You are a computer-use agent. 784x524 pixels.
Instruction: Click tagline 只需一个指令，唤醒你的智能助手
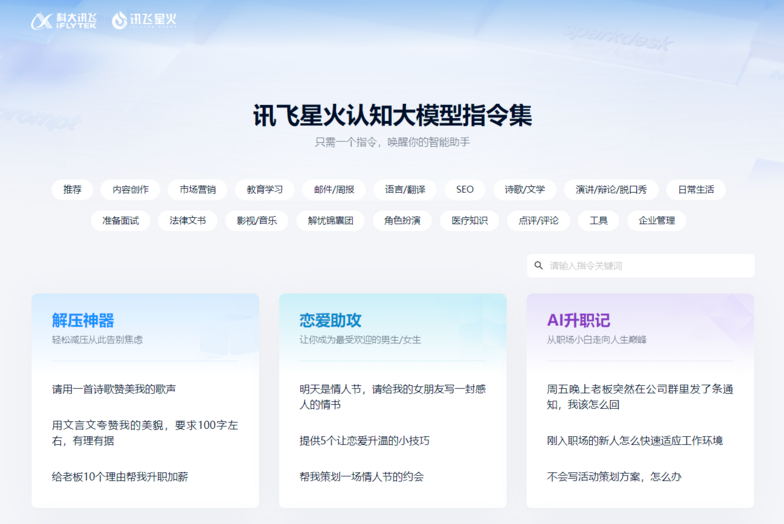[x=392, y=142]
